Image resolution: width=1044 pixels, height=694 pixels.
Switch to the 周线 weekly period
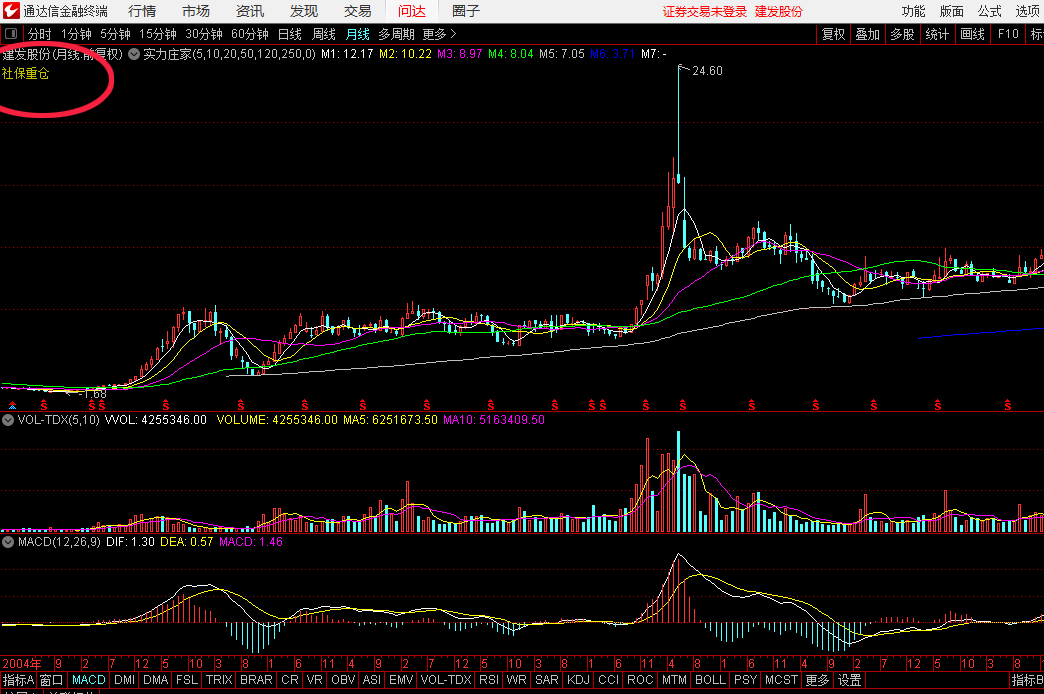point(324,34)
